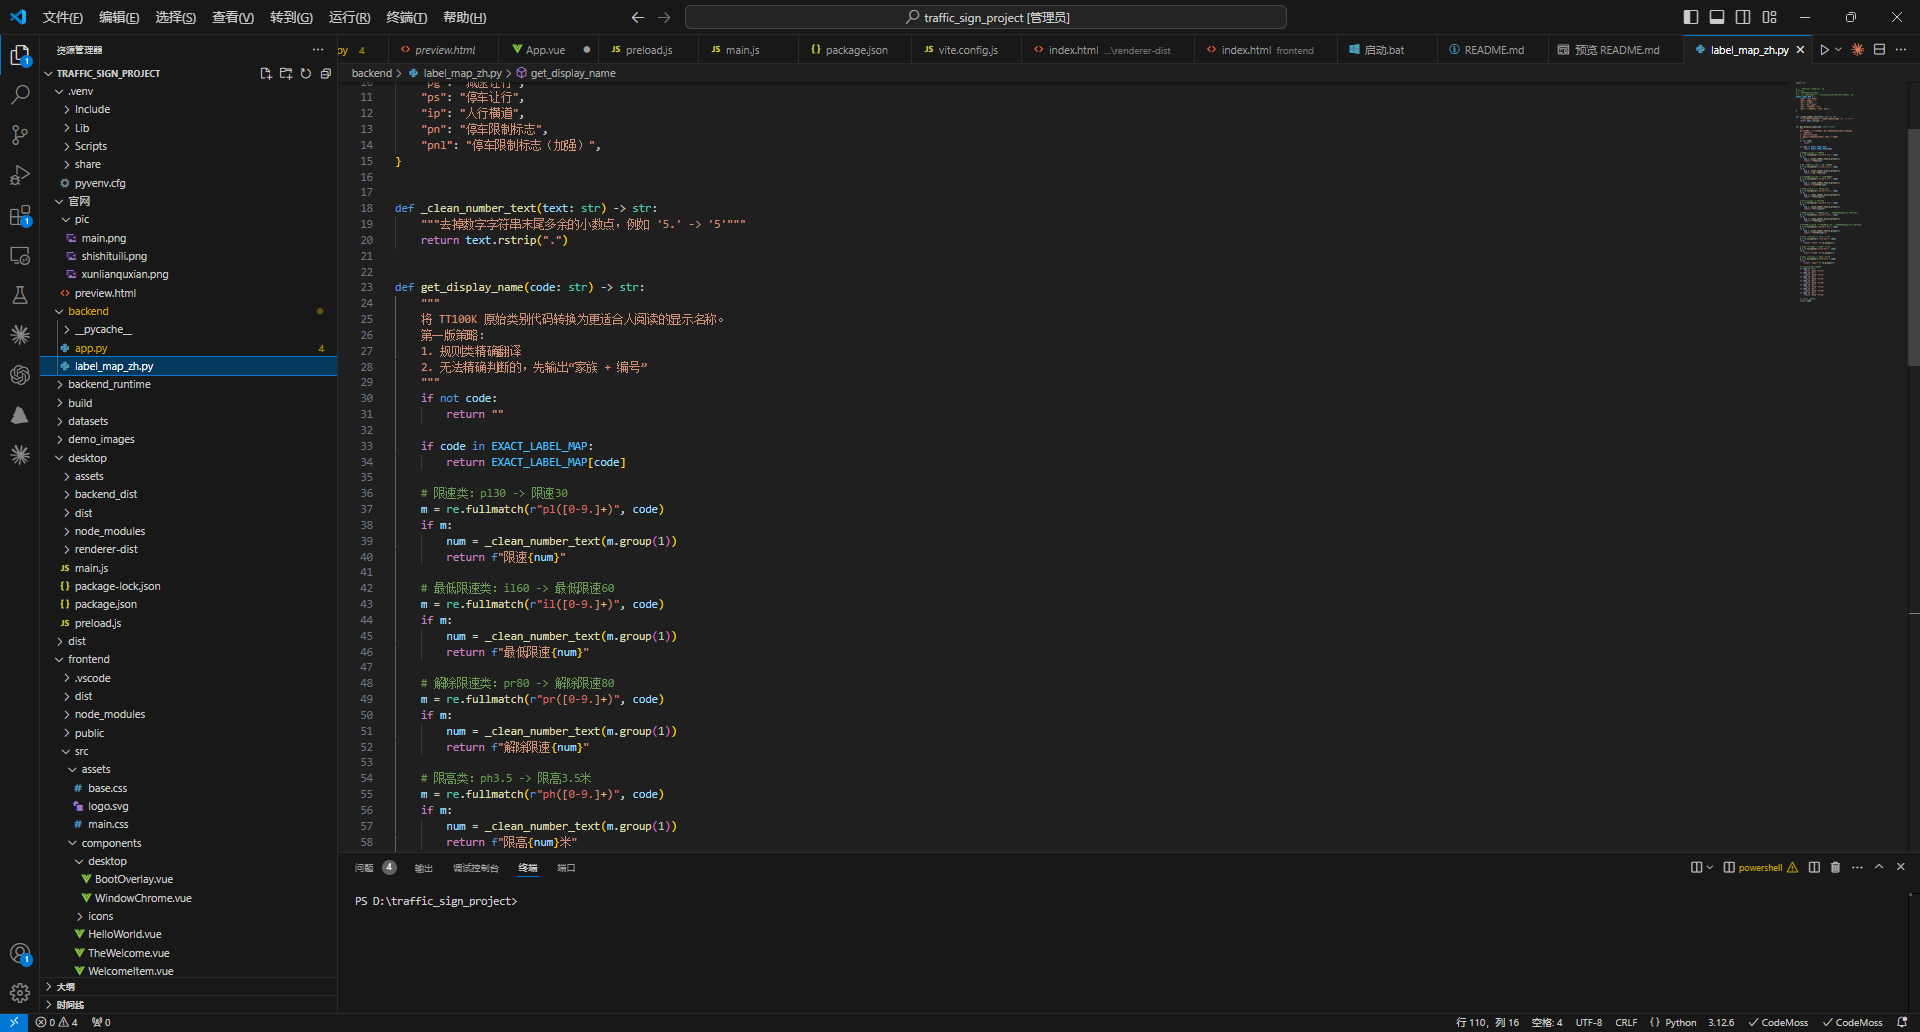
Task: Open the Extensions view in activity bar
Action: pos(20,216)
